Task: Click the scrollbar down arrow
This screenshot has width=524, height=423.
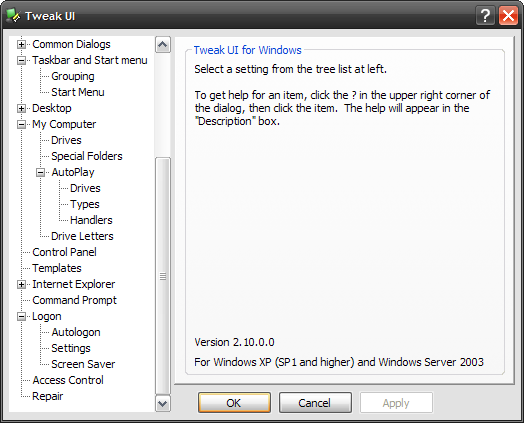Action: [163, 403]
